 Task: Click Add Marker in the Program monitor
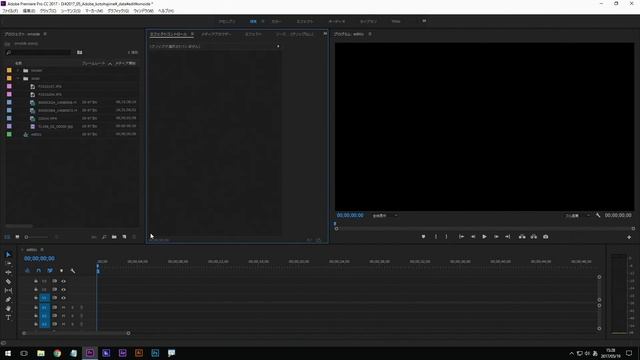click(423, 237)
